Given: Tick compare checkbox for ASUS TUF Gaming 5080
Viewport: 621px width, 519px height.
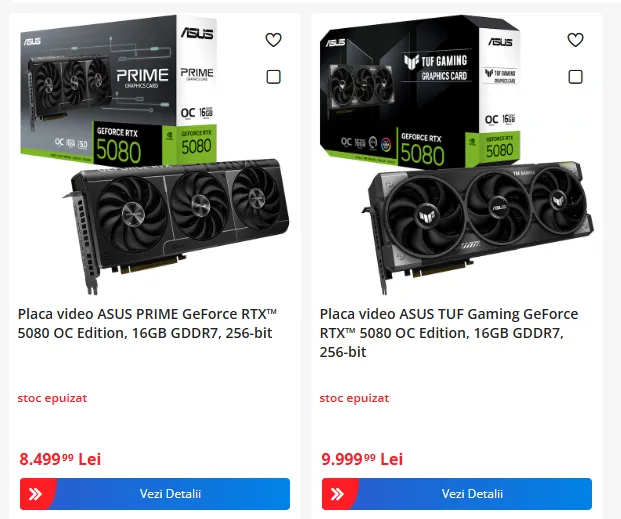Looking at the screenshot, I should (x=575, y=77).
